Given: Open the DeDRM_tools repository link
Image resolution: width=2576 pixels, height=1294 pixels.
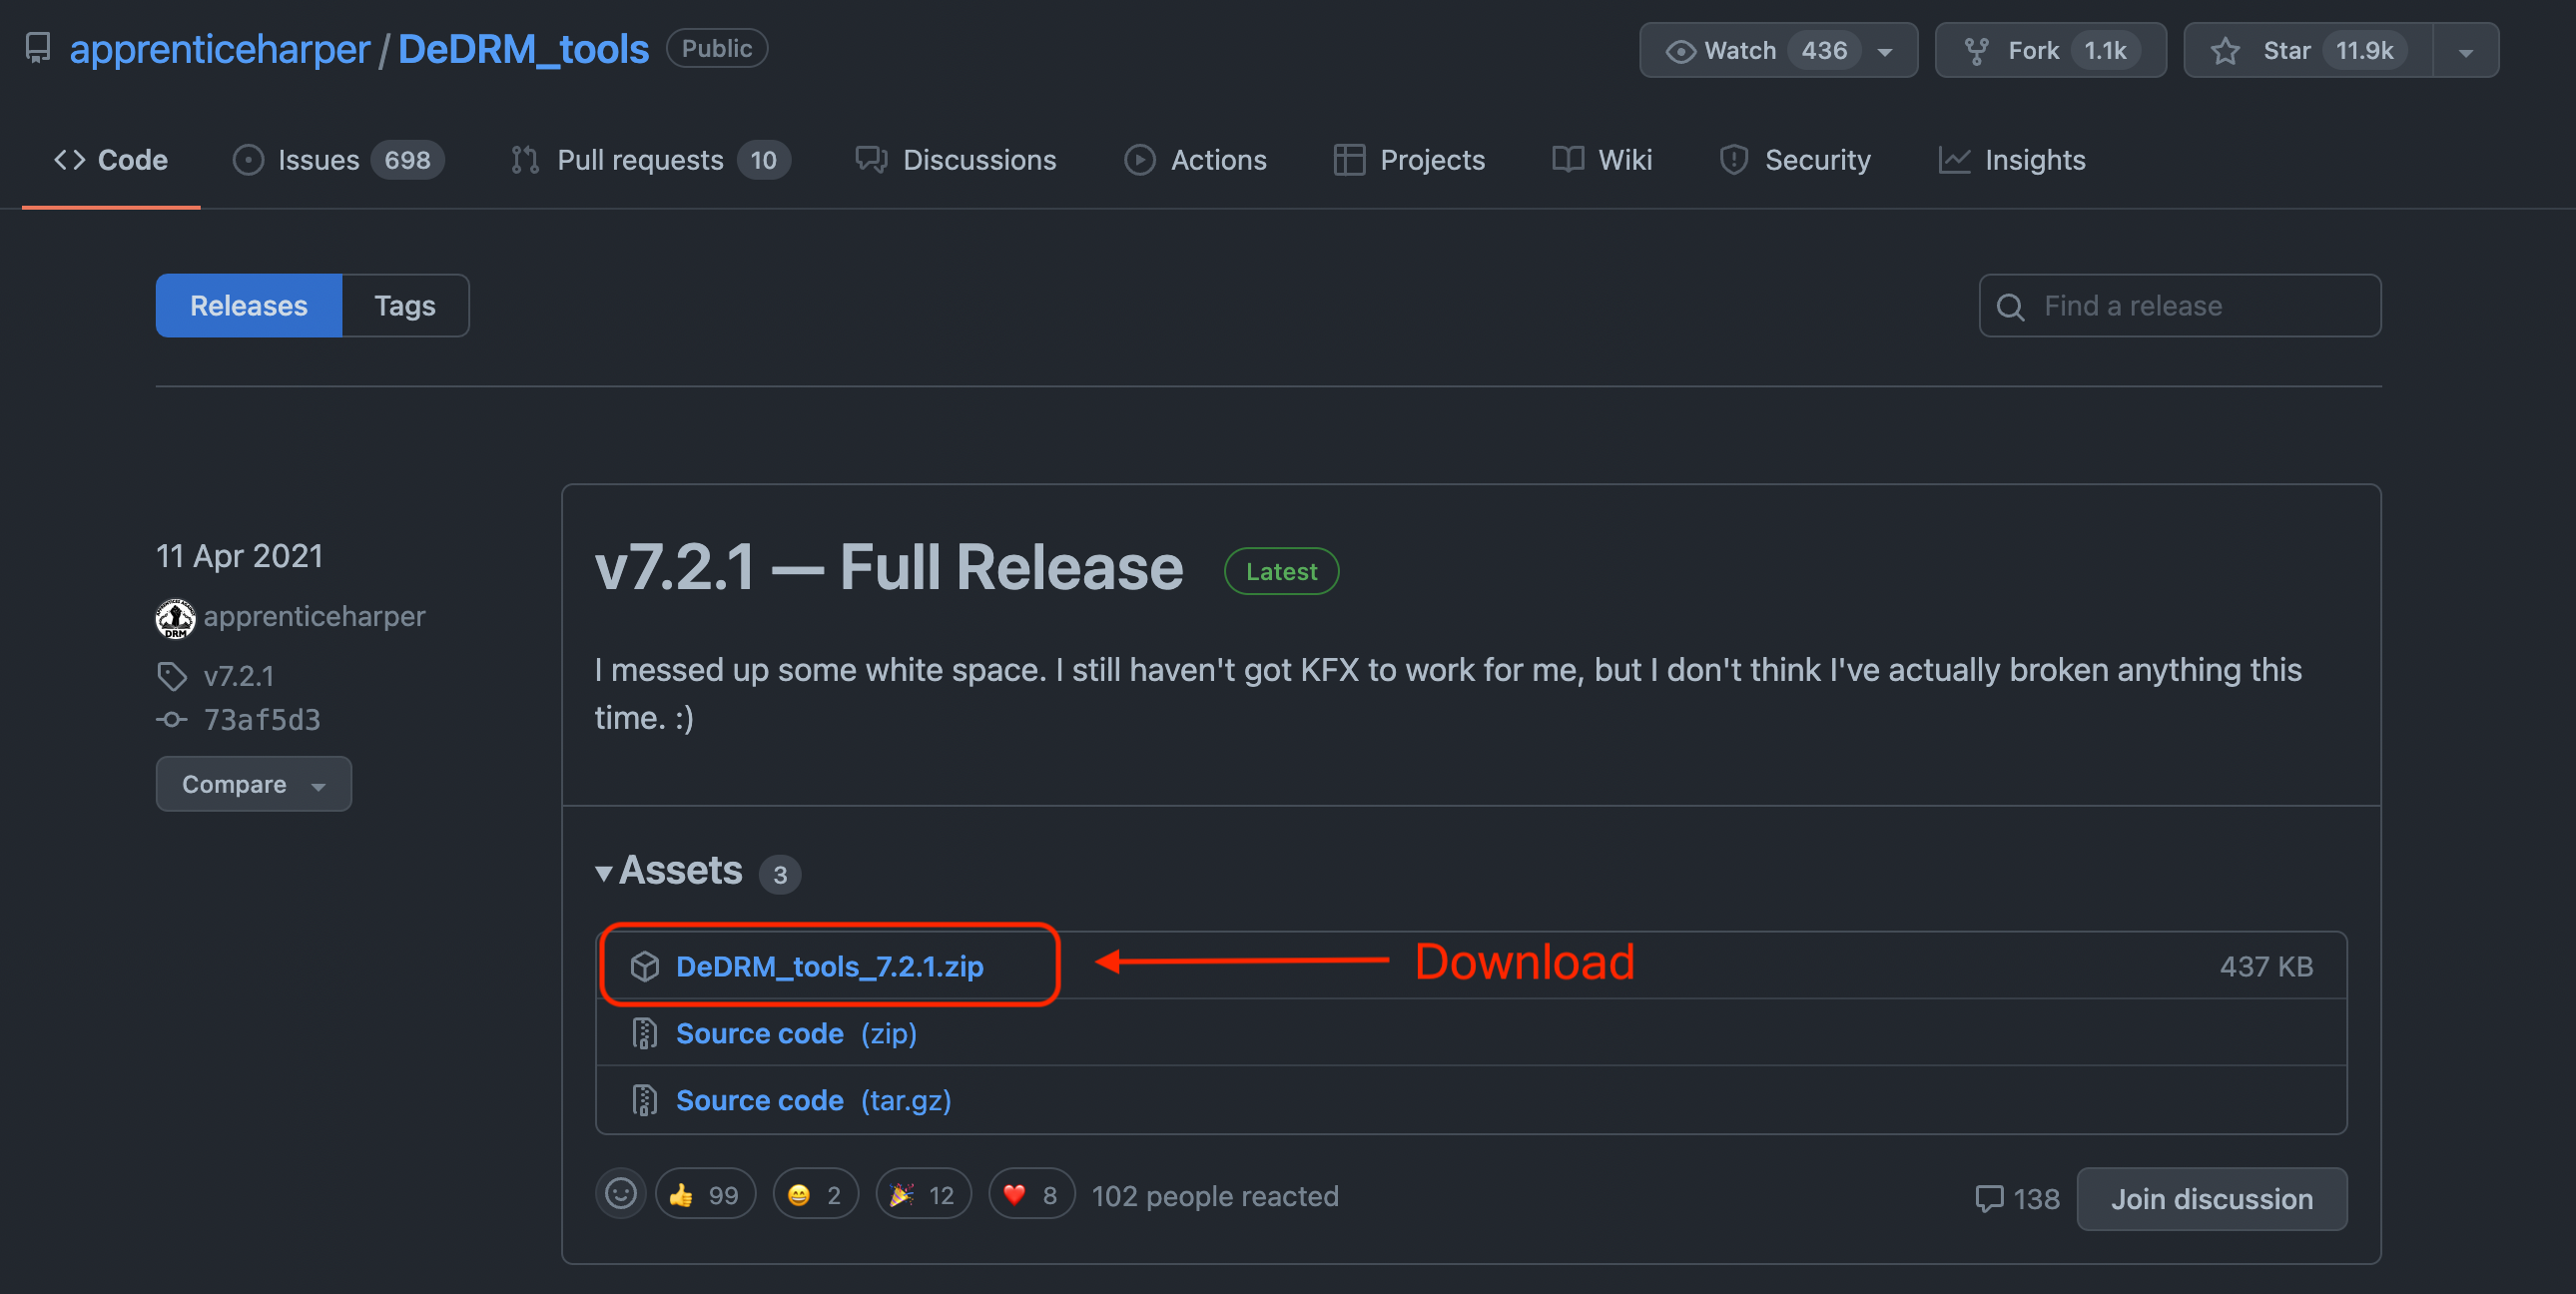Looking at the screenshot, I should (x=523, y=49).
